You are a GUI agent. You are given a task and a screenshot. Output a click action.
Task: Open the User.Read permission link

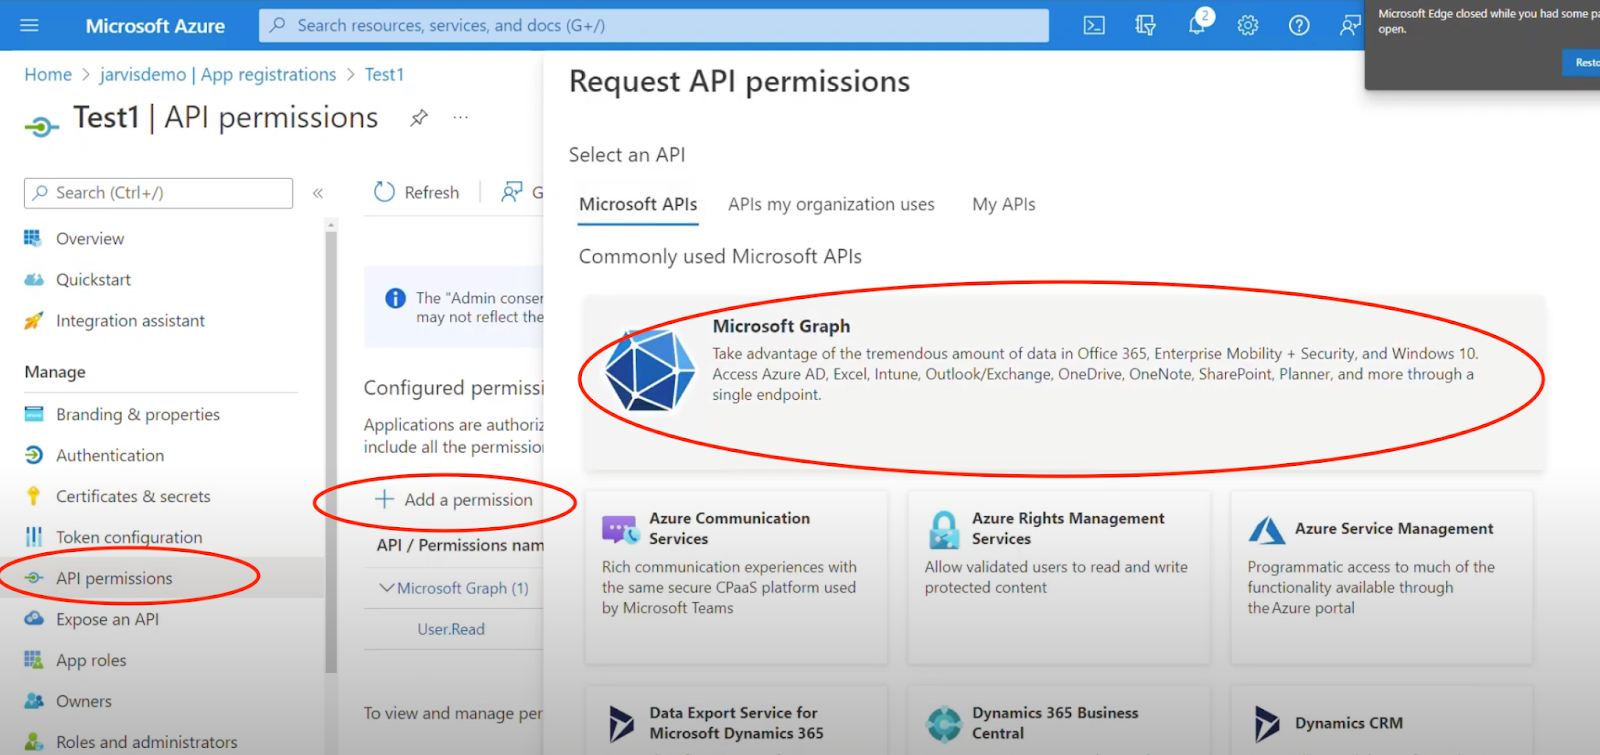coord(451,629)
